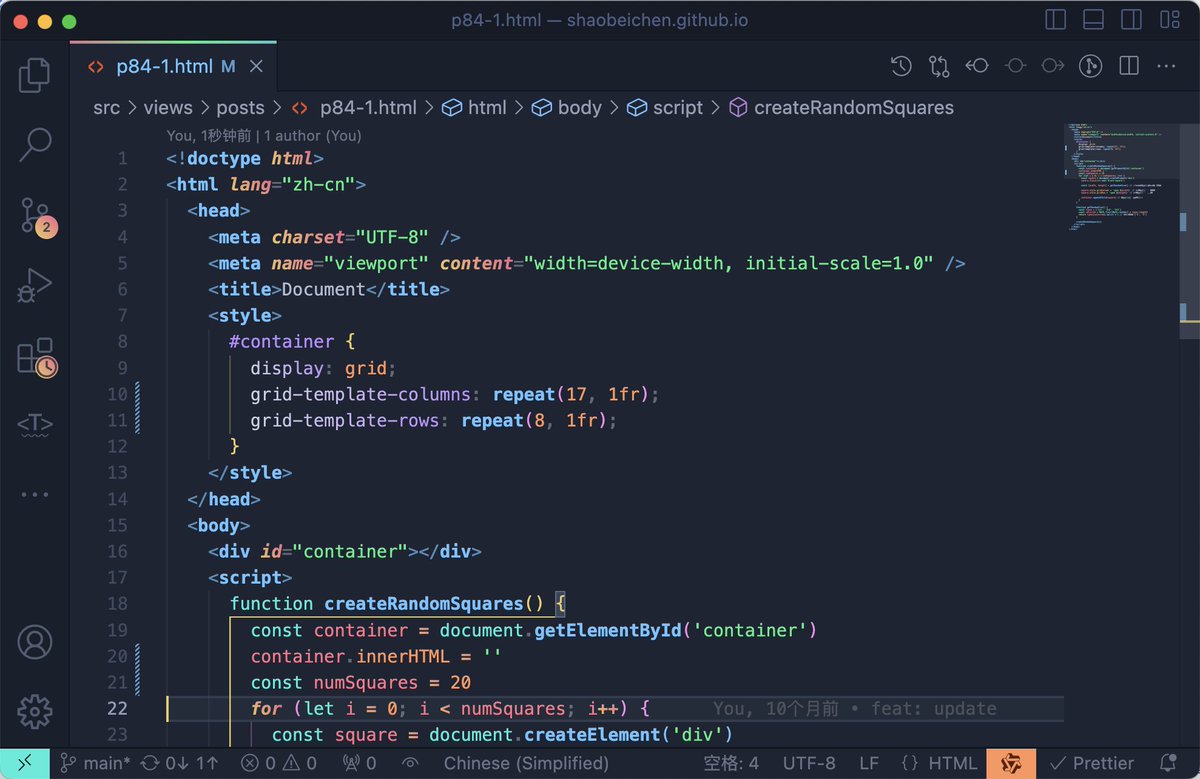
Task: Click the '#container' selector on line 8
Action: [282, 341]
